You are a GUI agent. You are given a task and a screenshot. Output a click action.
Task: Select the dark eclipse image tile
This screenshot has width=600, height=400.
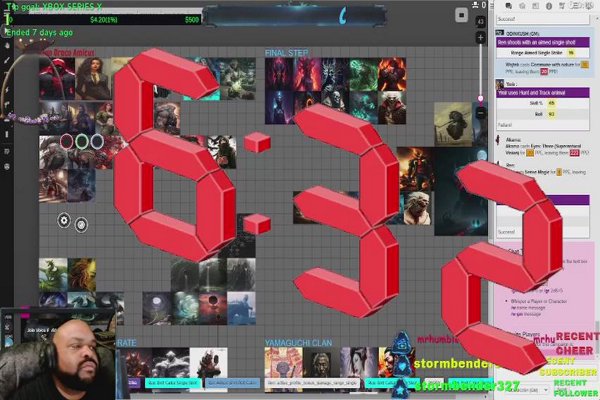pyautogui.click(x=214, y=308)
